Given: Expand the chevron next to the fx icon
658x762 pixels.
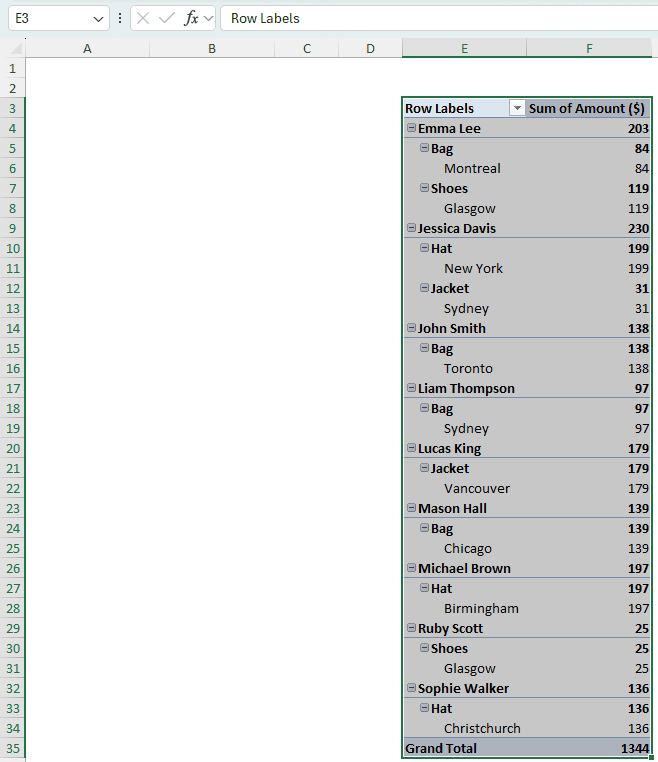Looking at the screenshot, I should pos(209,18).
